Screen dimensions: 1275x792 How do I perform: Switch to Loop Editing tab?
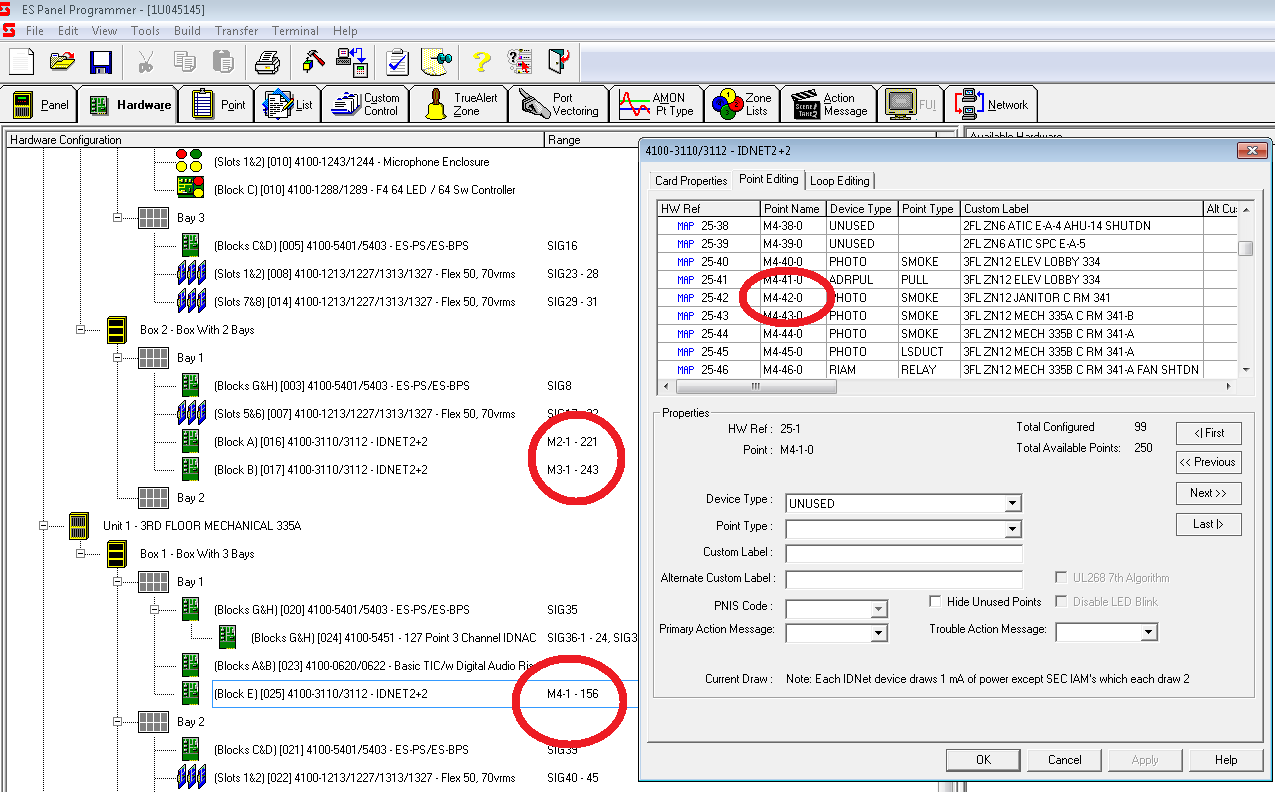tap(839, 181)
